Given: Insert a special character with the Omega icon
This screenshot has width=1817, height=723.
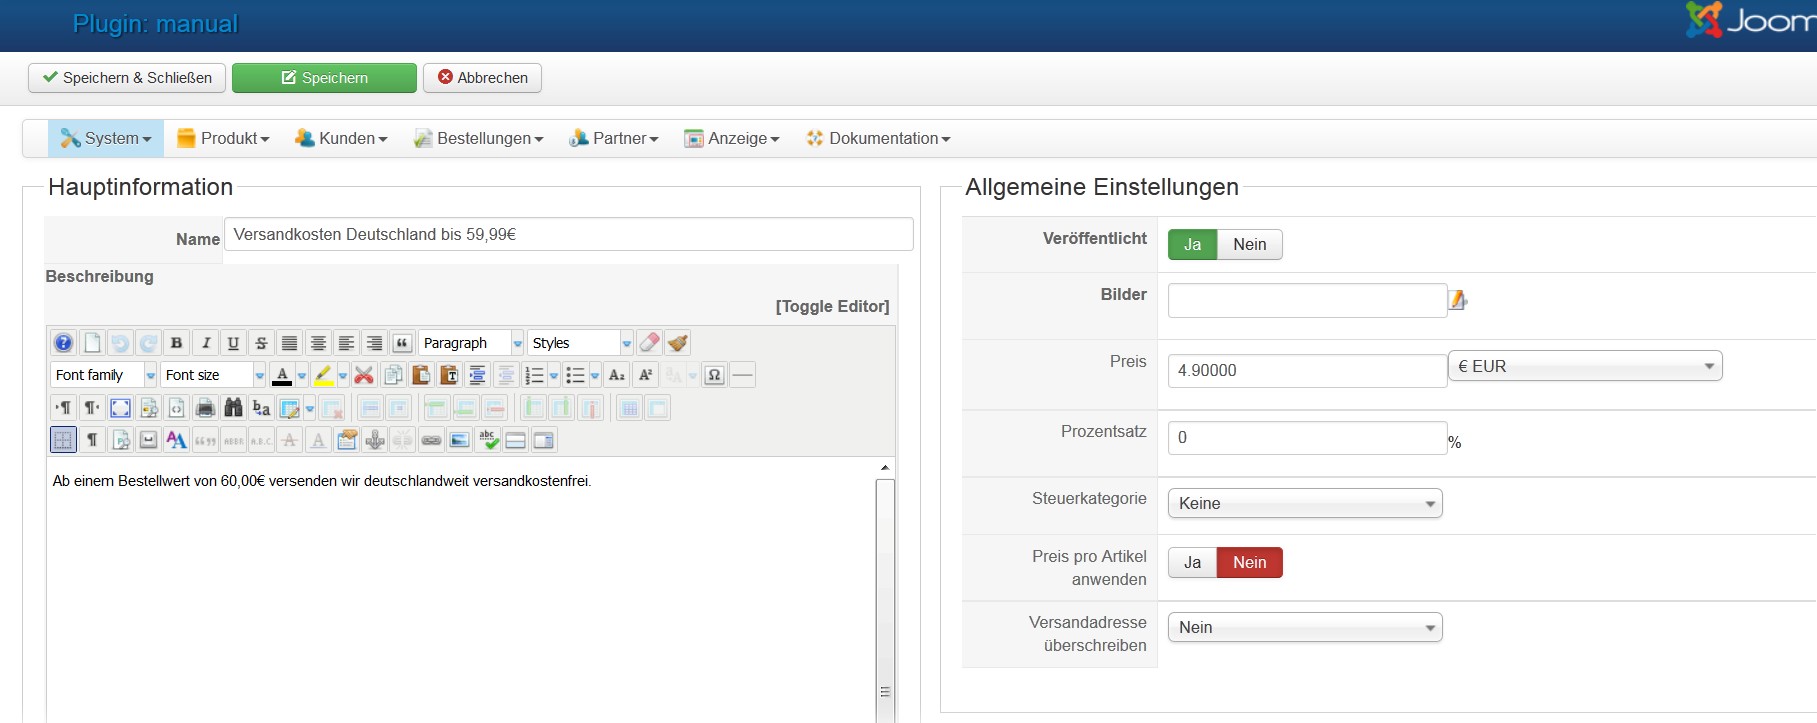Looking at the screenshot, I should pos(714,375).
